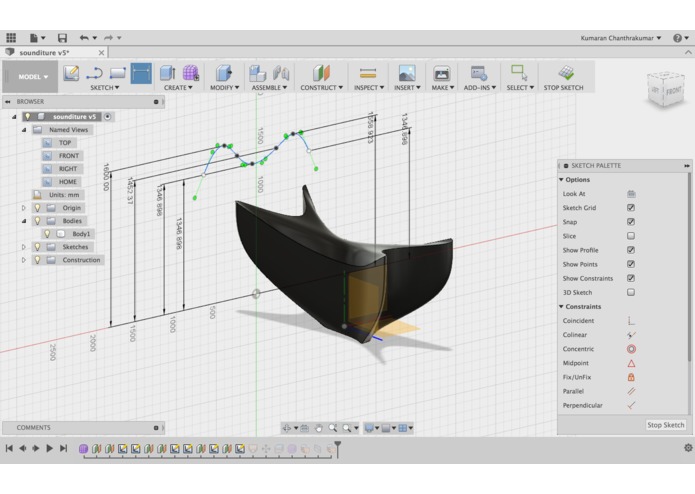The image size is (695, 494).
Task: Select the Create Sketch tool icon
Action: [71, 73]
